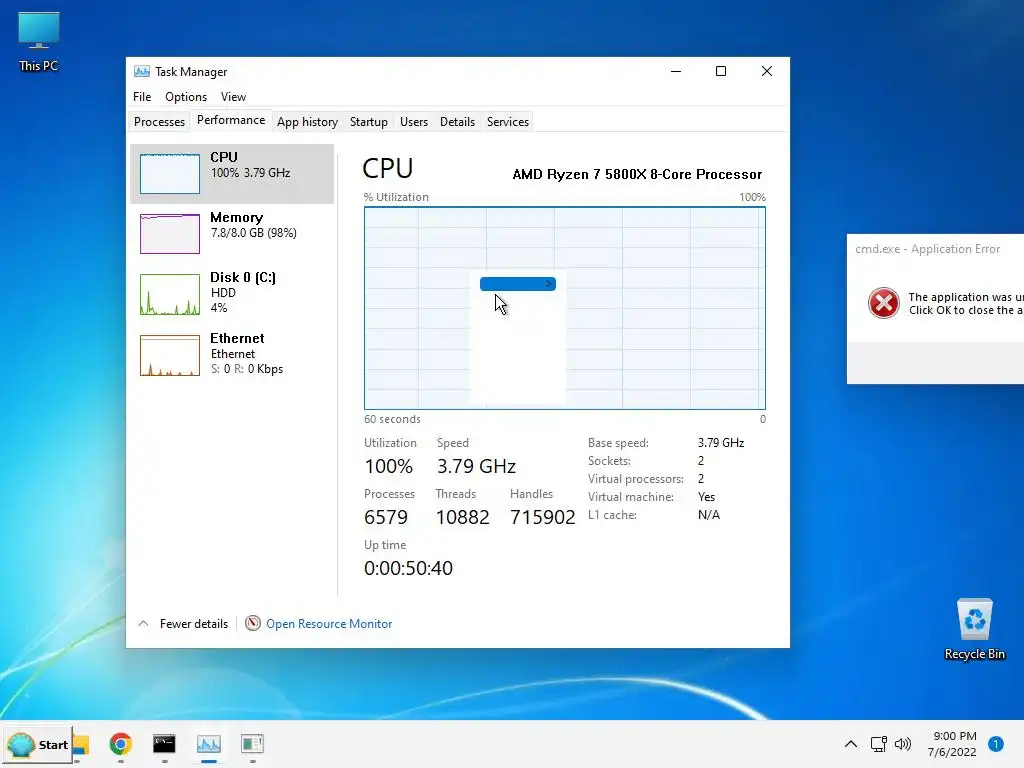The image size is (1024, 768).
Task: Open the clock showing 9:00 PM
Action: click(952, 744)
